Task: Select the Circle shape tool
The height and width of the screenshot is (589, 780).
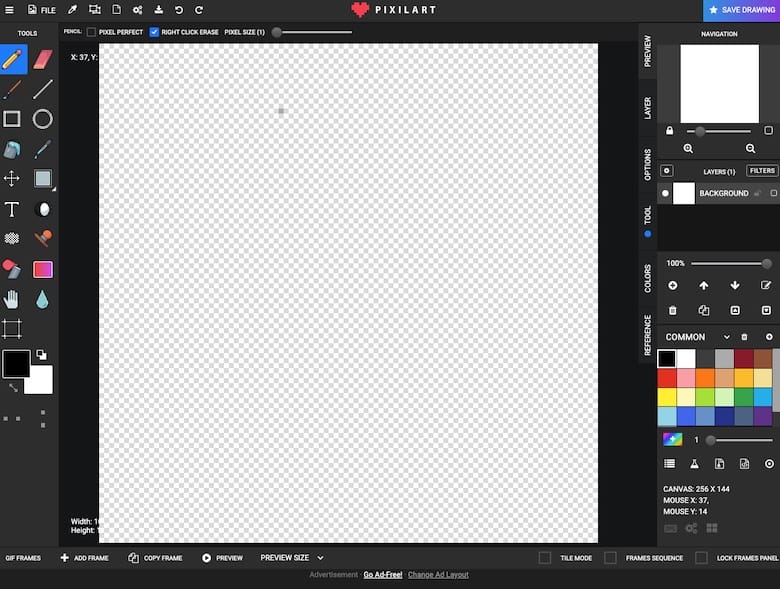Action: pos(43,119)
